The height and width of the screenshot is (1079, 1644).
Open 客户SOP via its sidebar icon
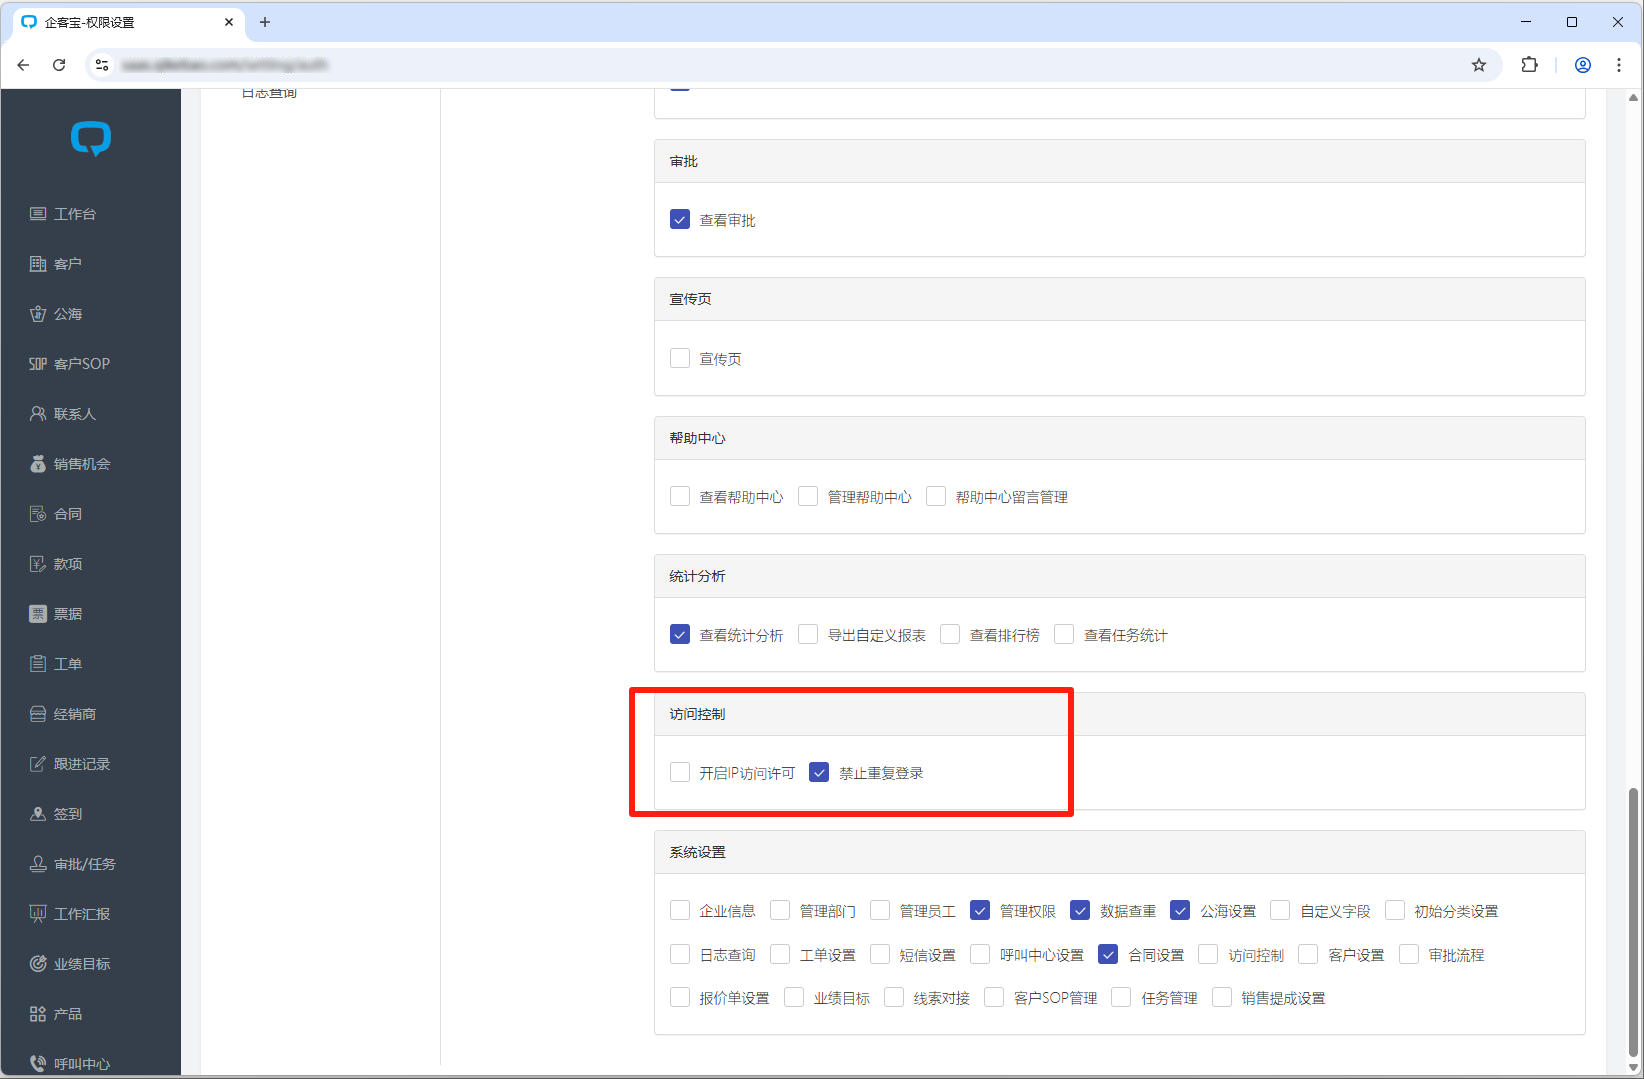point(38,364)
